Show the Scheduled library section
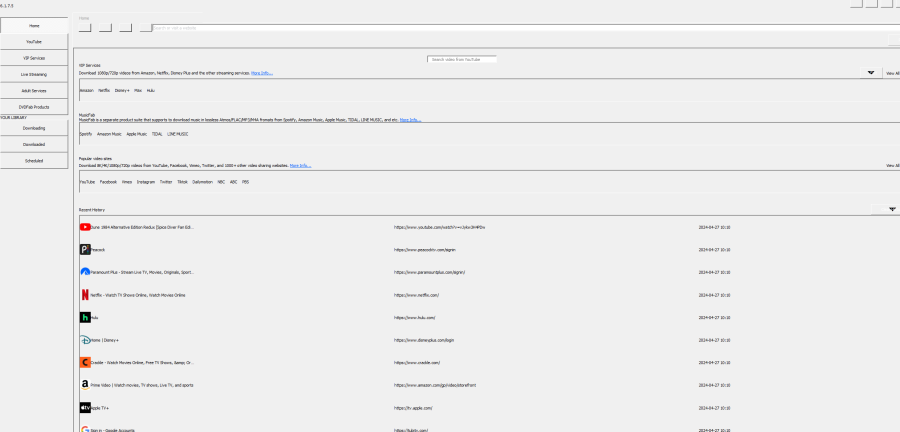The width and height of the screenshot is (900, 432). (x=34, y=161)
